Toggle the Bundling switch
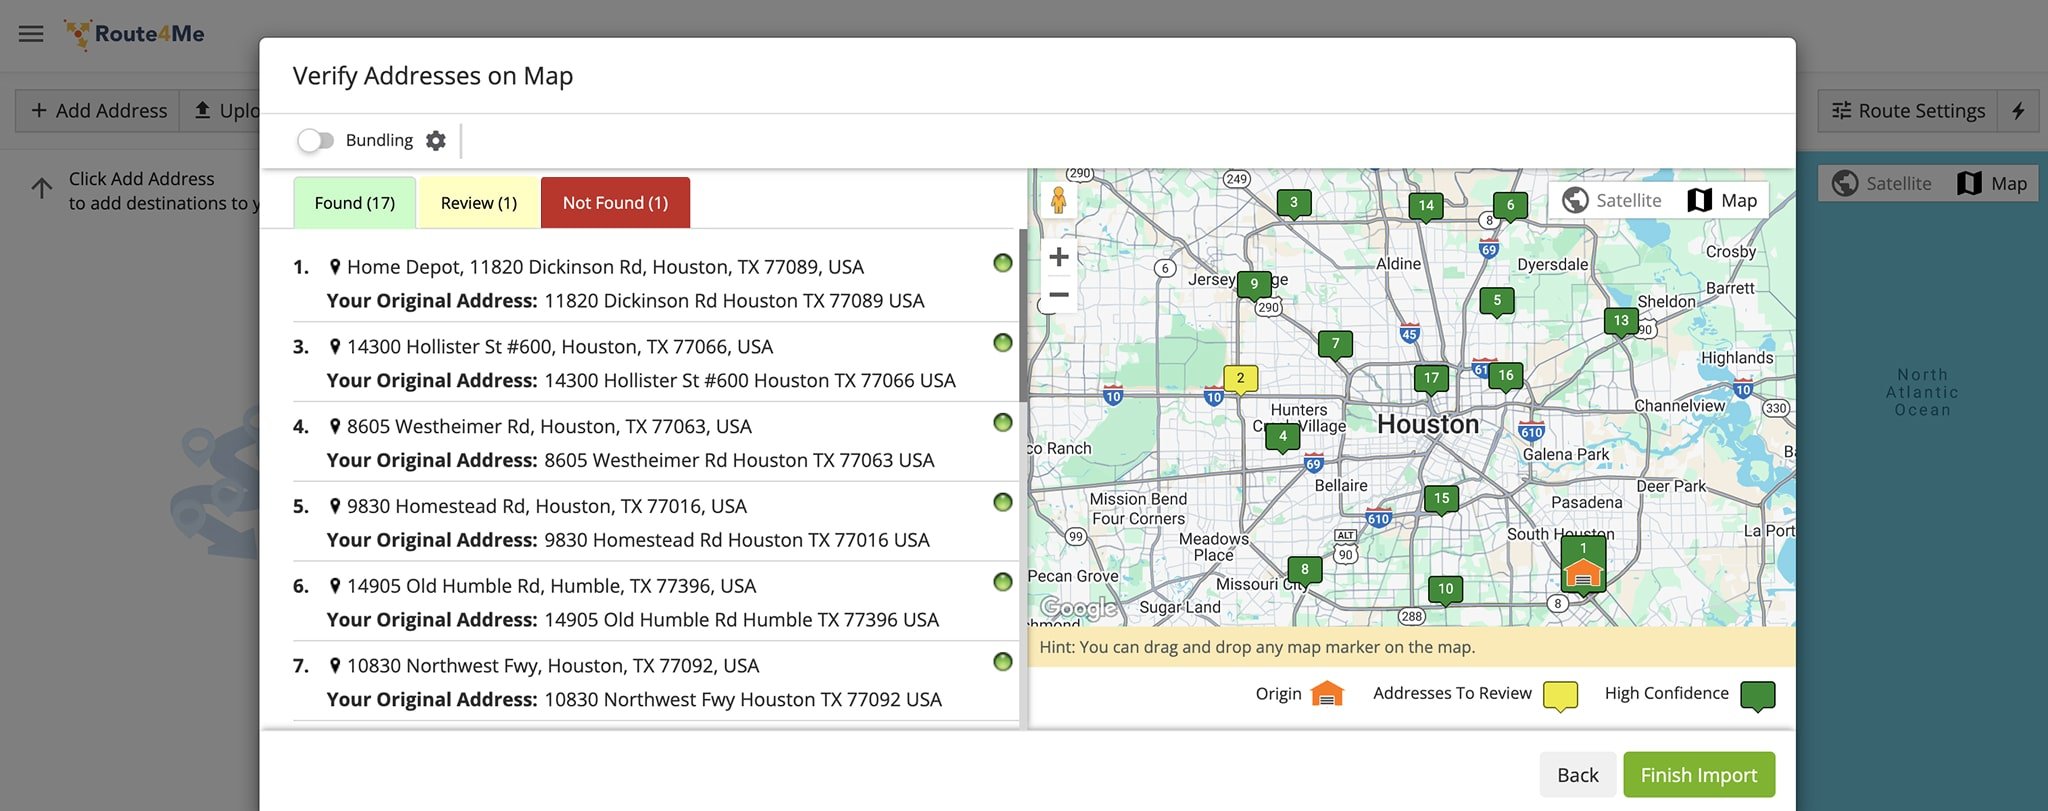 (x=315, y=141)
